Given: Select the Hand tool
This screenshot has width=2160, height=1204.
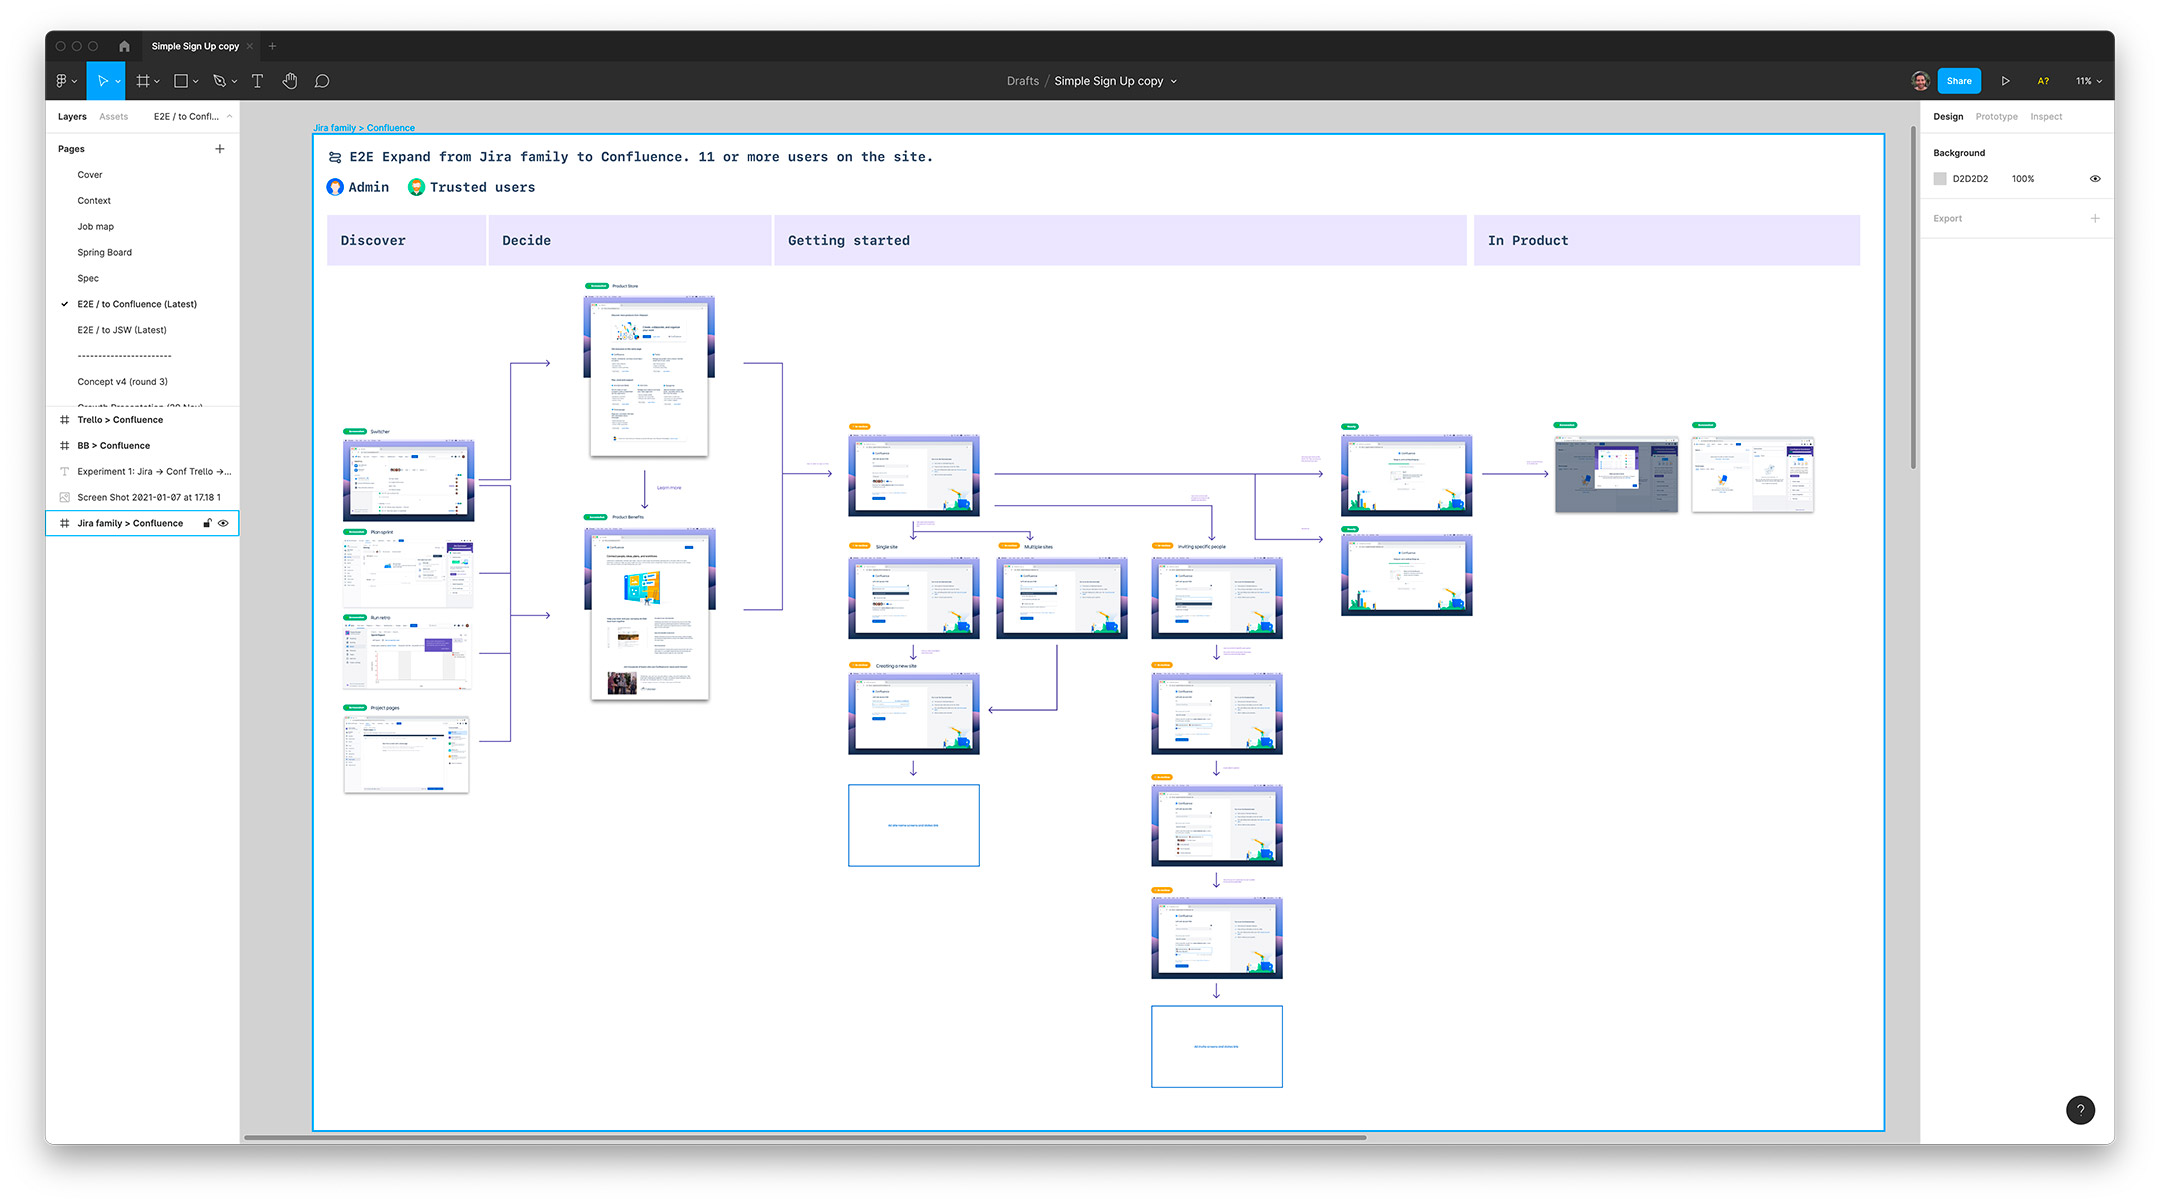Looking at the screenshot, I should click(290, 81).
